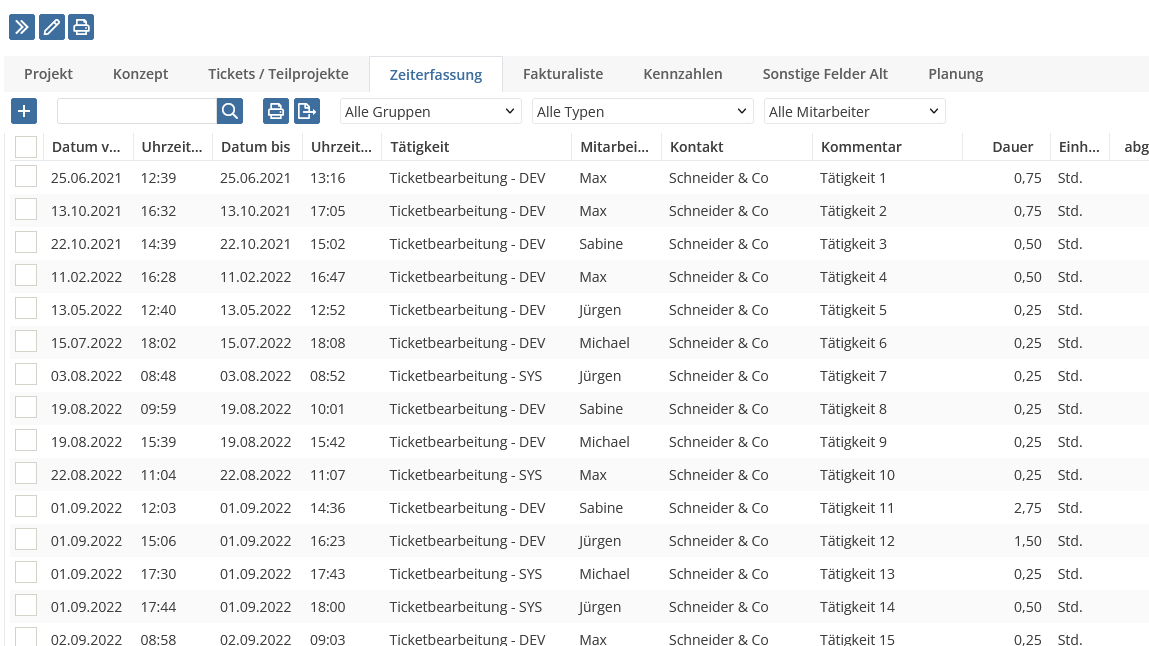
Task: Open the Alle Gruppen dropdown
Action: [x=430, y=111]
